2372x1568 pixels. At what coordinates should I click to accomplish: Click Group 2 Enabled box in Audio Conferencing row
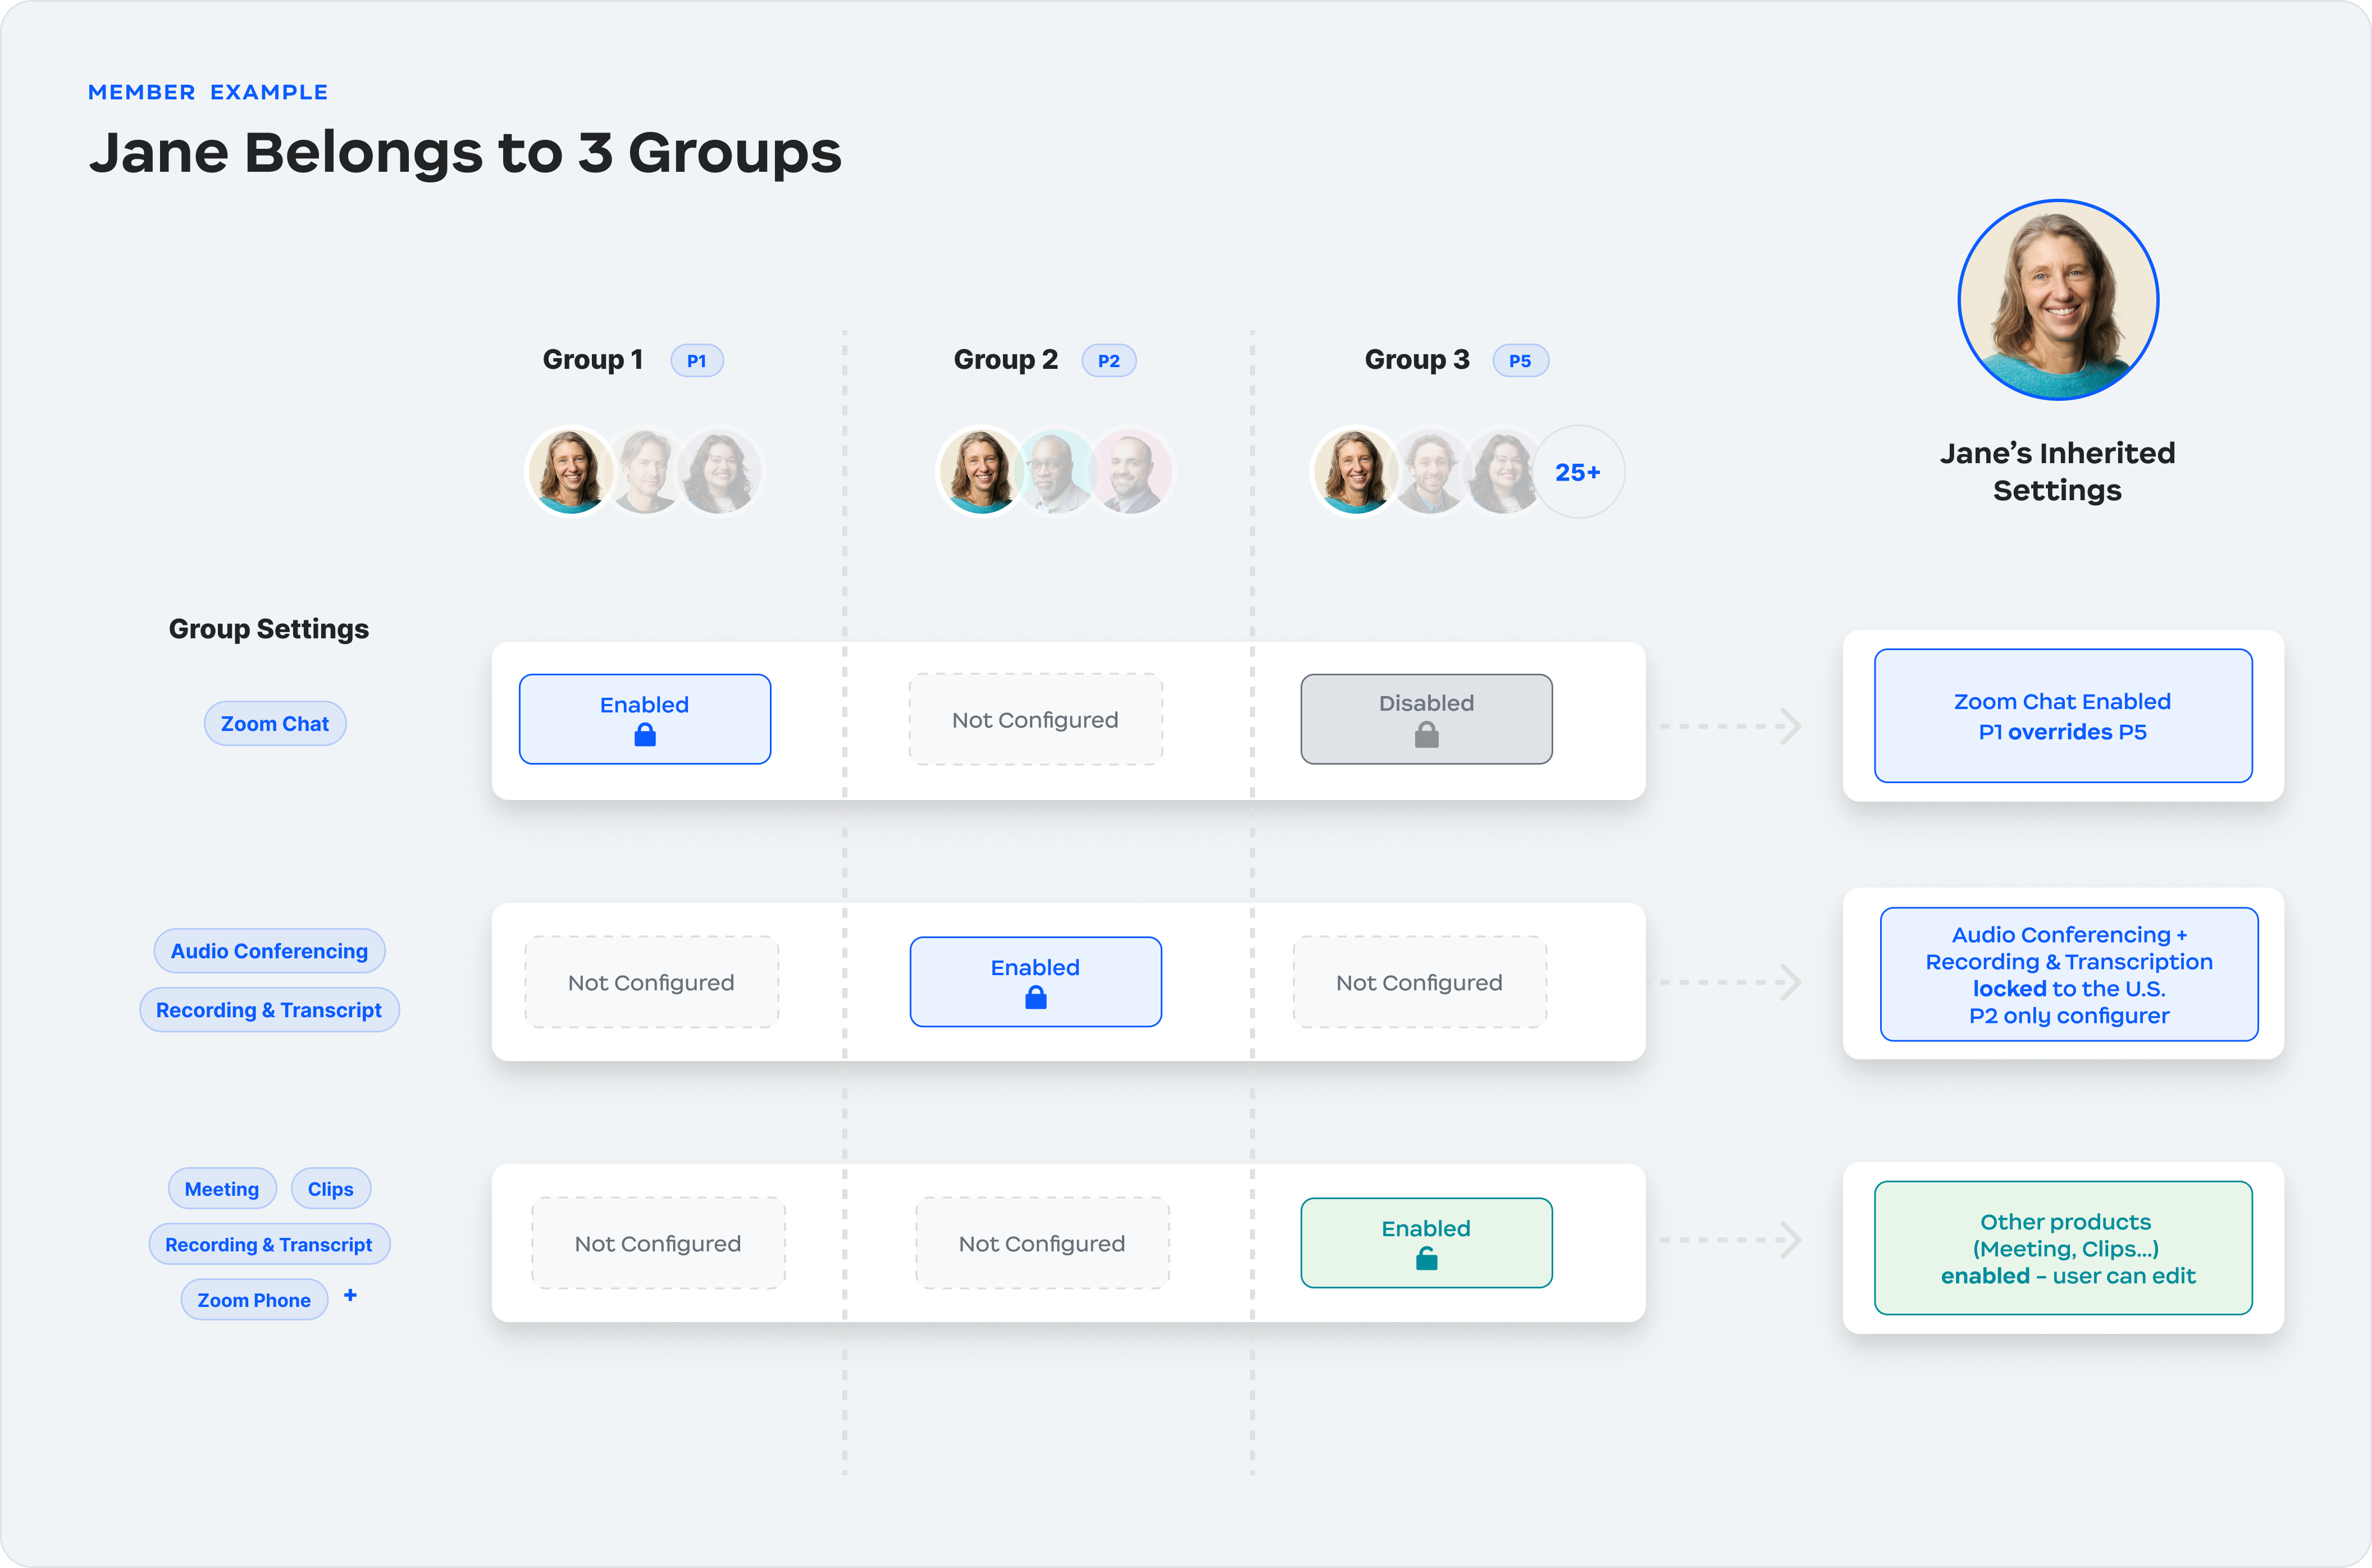[1036, 981]
